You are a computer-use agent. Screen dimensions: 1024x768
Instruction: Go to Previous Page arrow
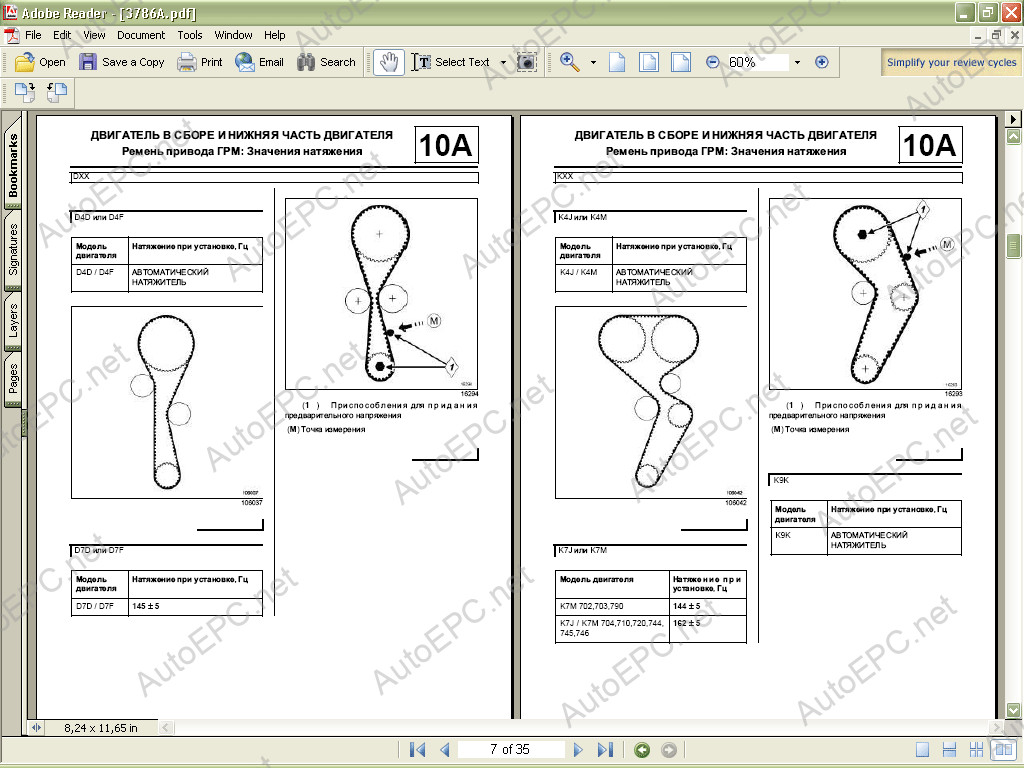[x=445, y=750]
